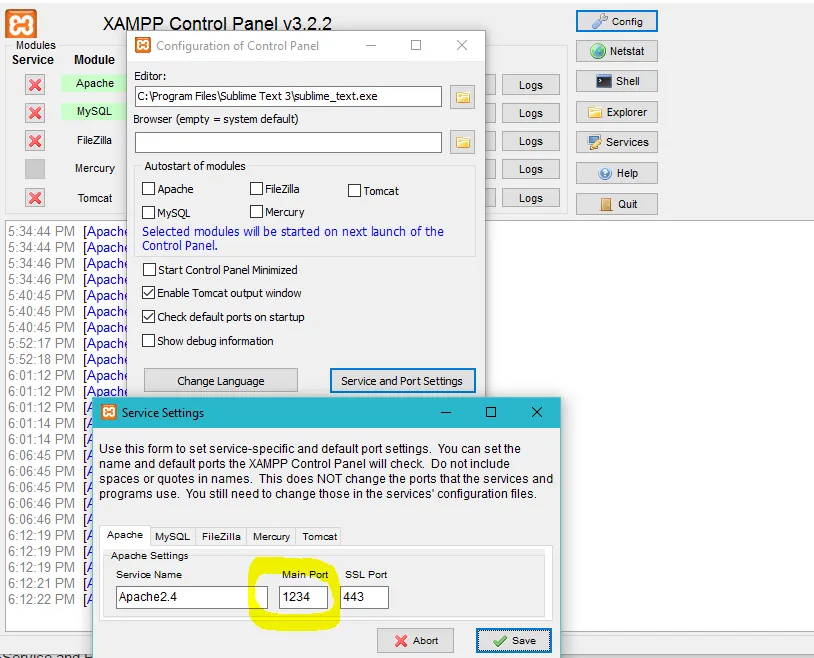The width and height of the screenshot is (814, 658).
Task: Close the Service Settings window
Action: pyautogui.click(x=537, y=412)
